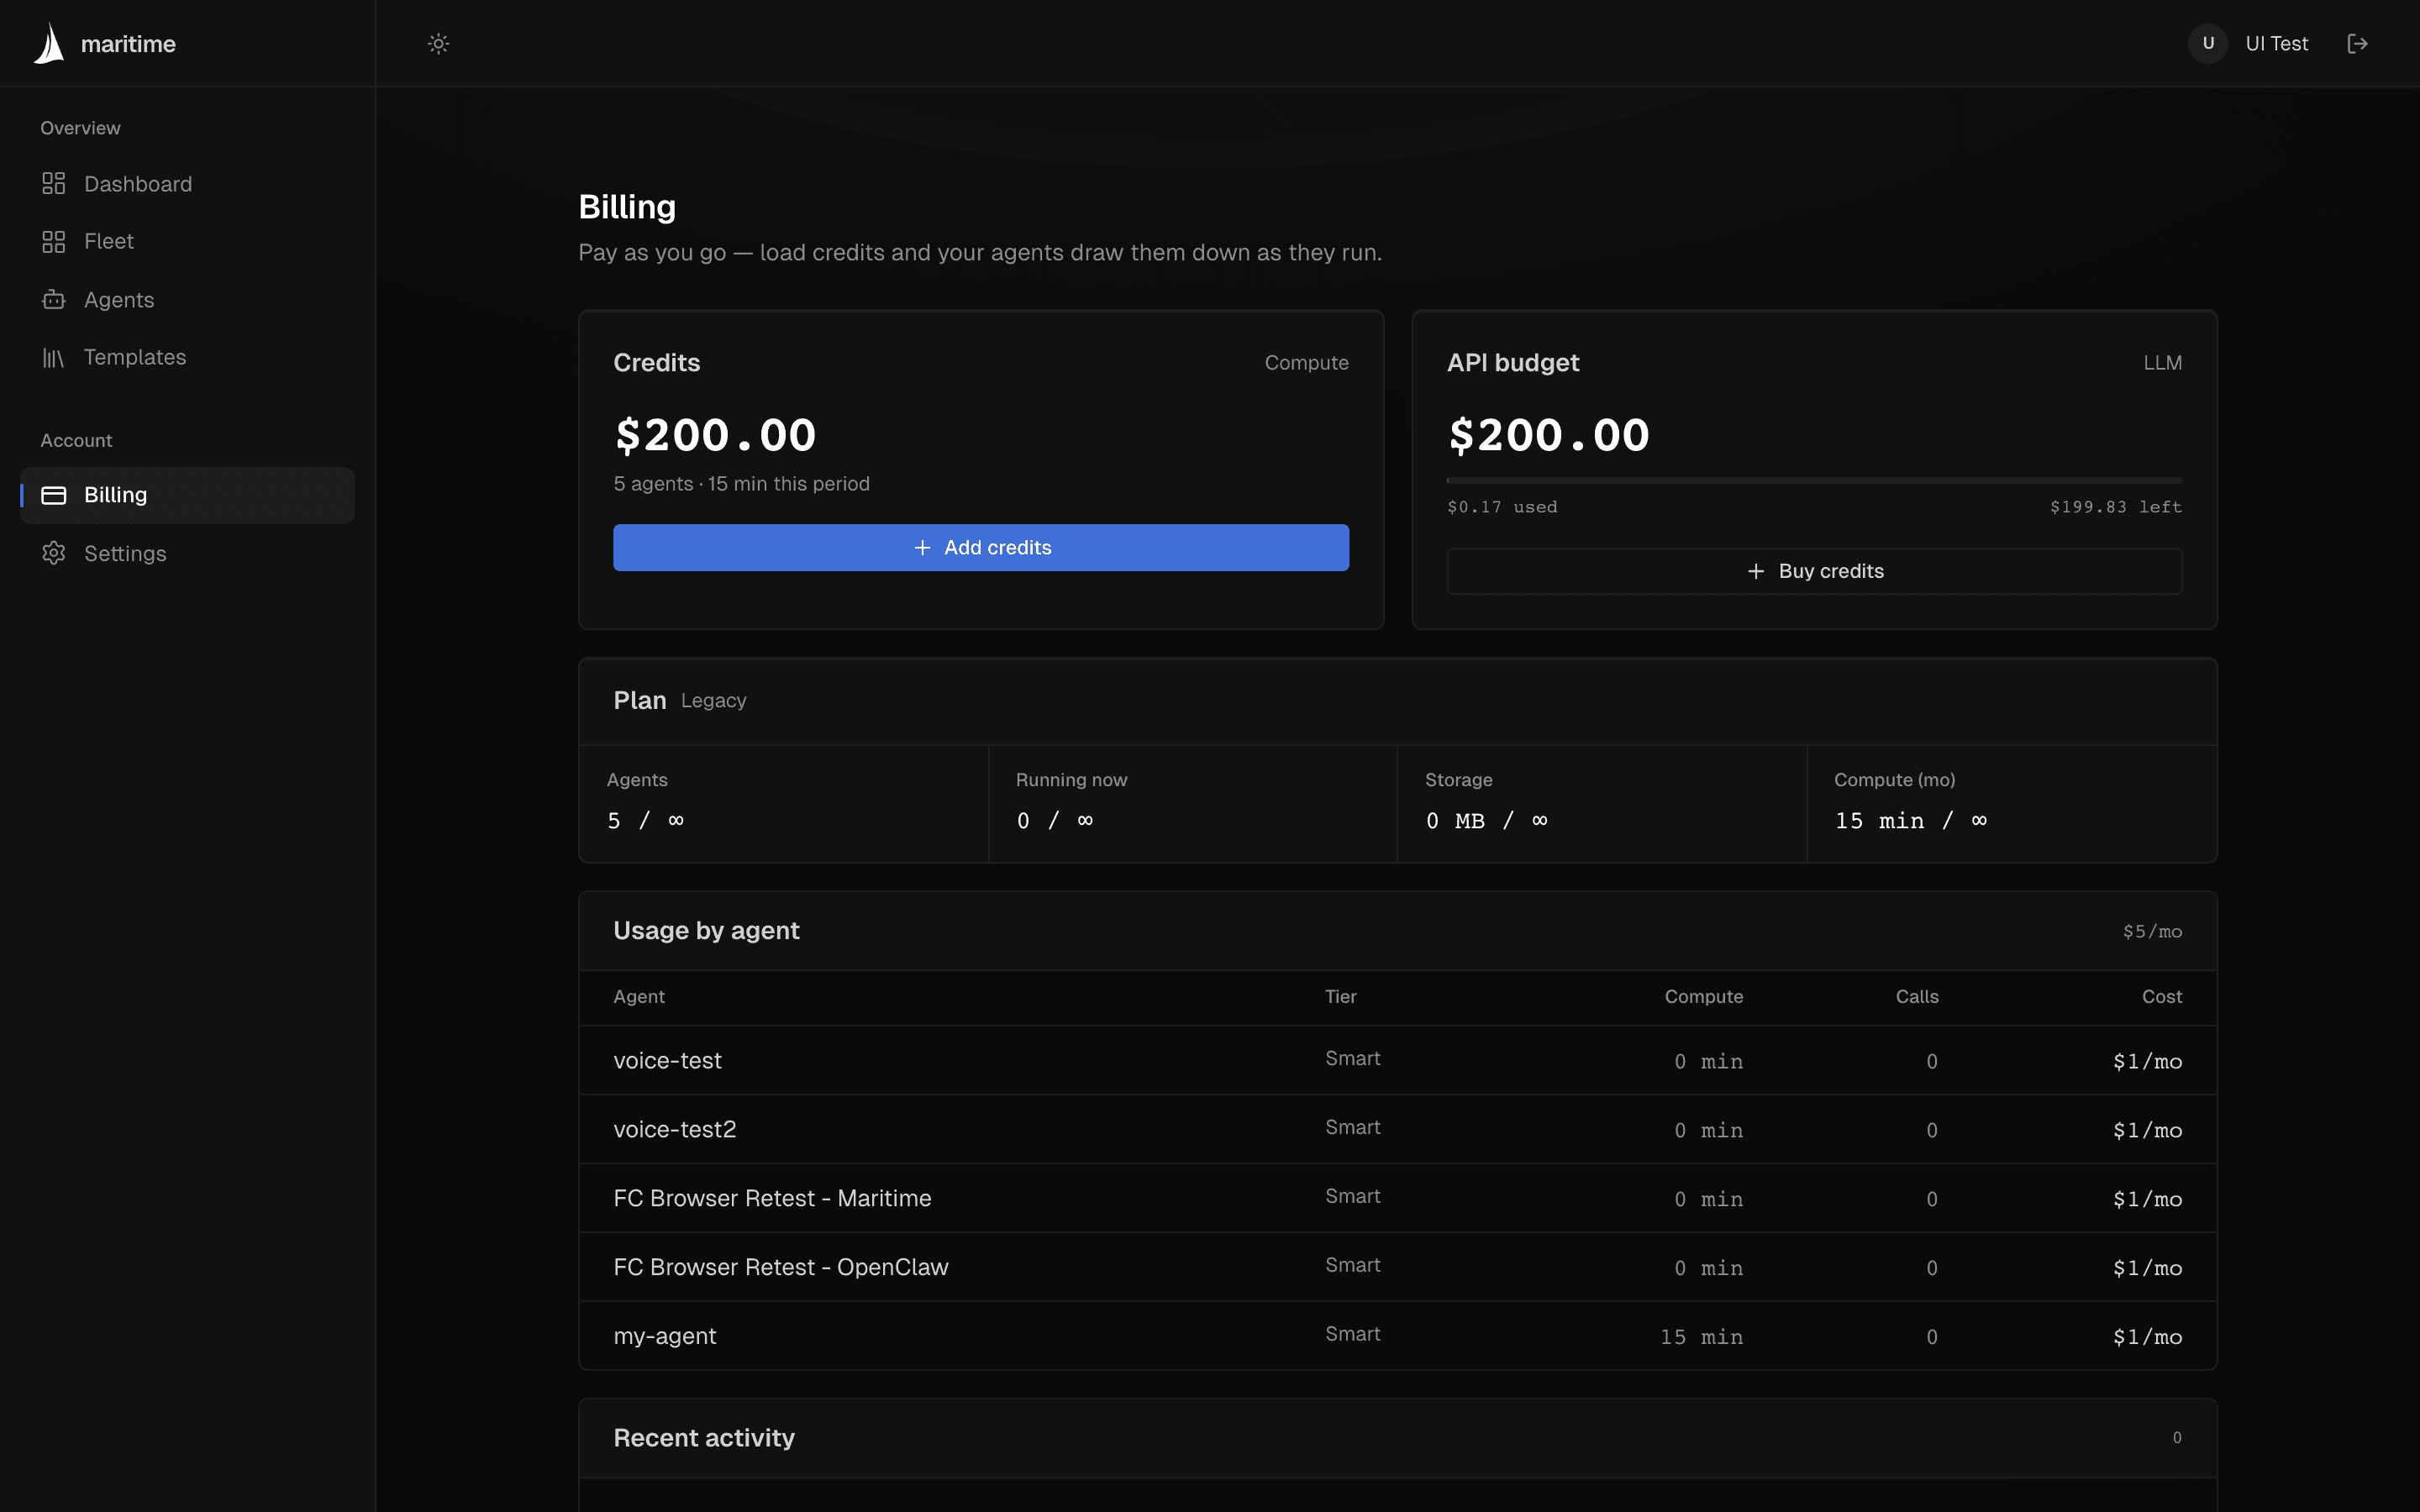The width and height of the screenshot is (2420, 1512).
Task: Click the Storage 0 MB / ∞ stat
Action: [1602, 803]
